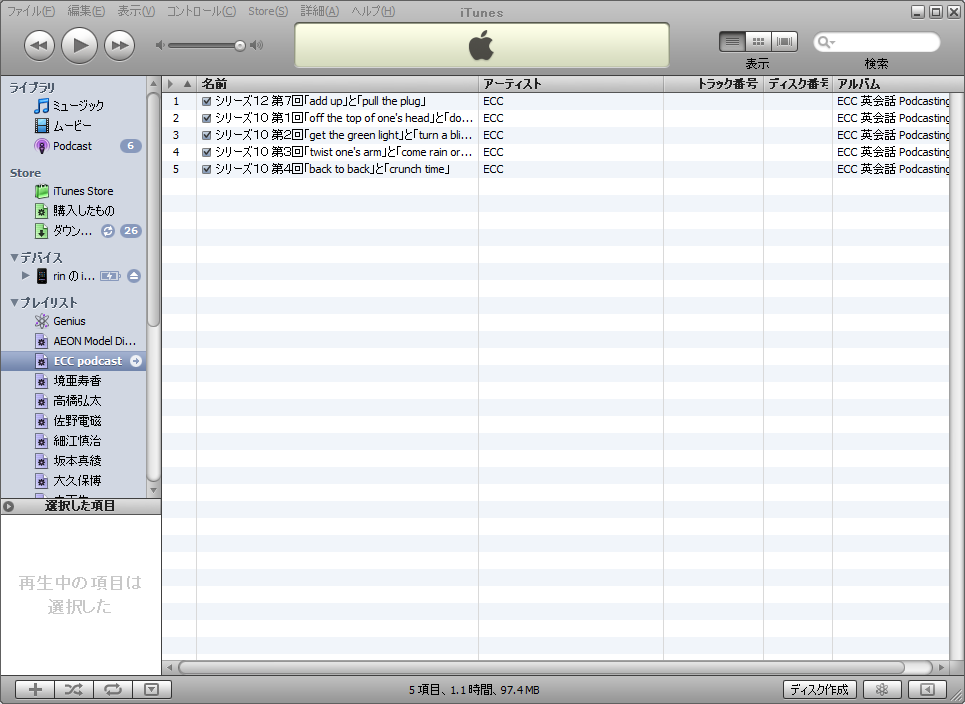Open the ヘルプ(H) menu
The height and width of the screenshot is (704, 965).
click(373, 11)
